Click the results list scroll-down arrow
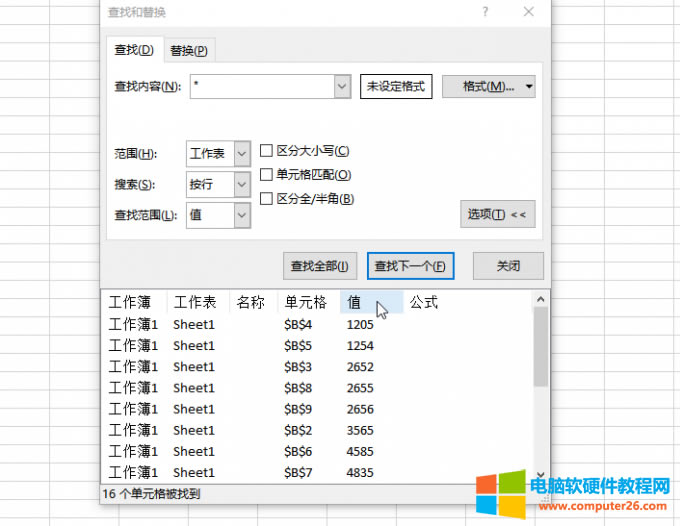Image resolution: width=680 pixels, height=526 pixels. 541,476
